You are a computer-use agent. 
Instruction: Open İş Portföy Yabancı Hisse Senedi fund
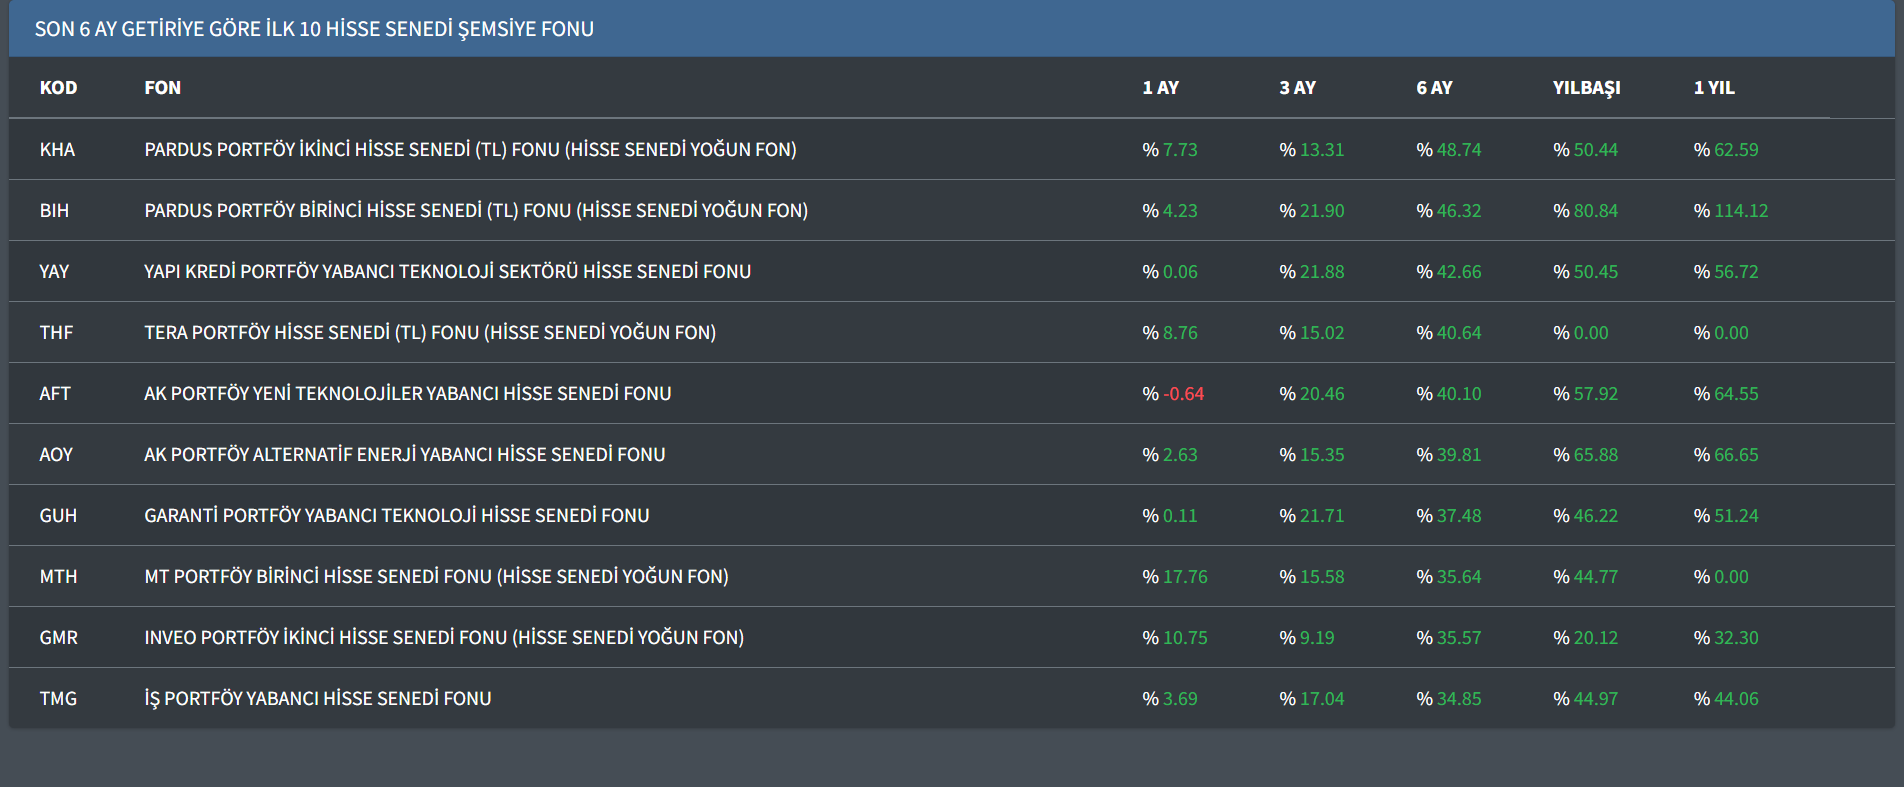(317, 699)
